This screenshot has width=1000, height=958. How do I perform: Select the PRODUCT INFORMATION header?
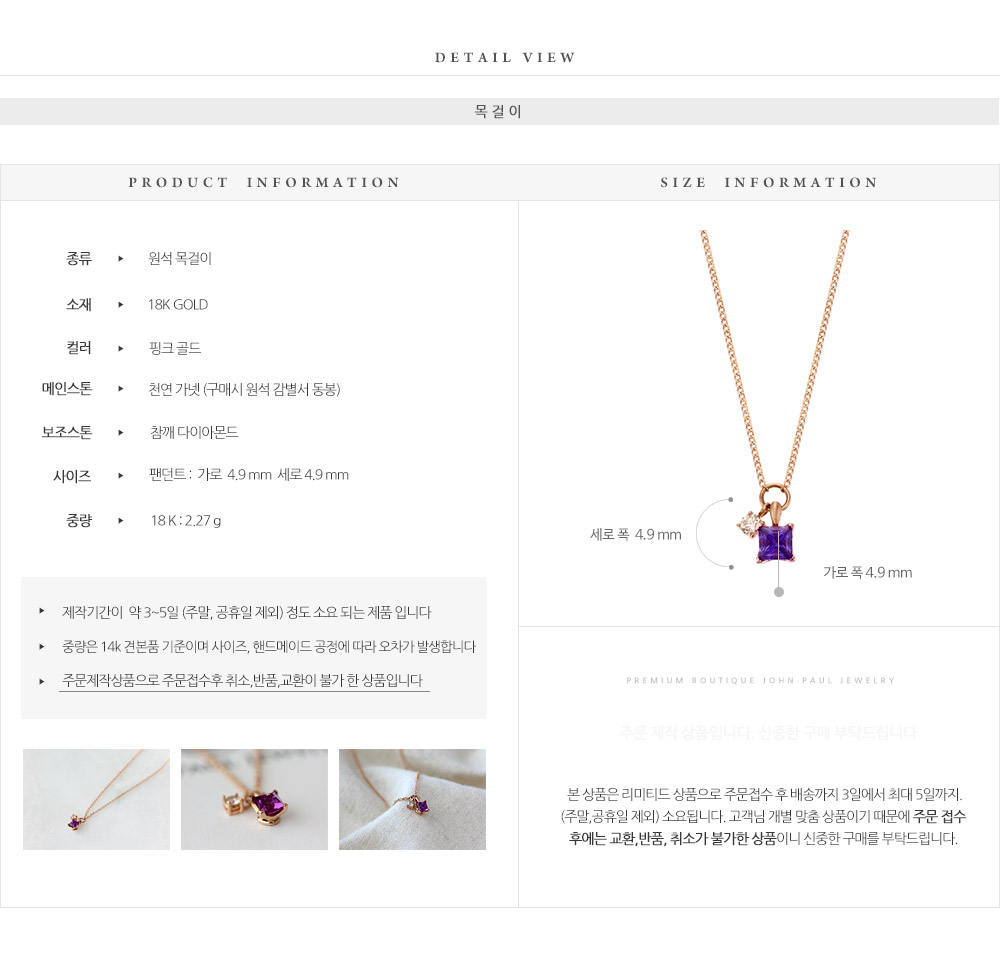click(264, 182)
